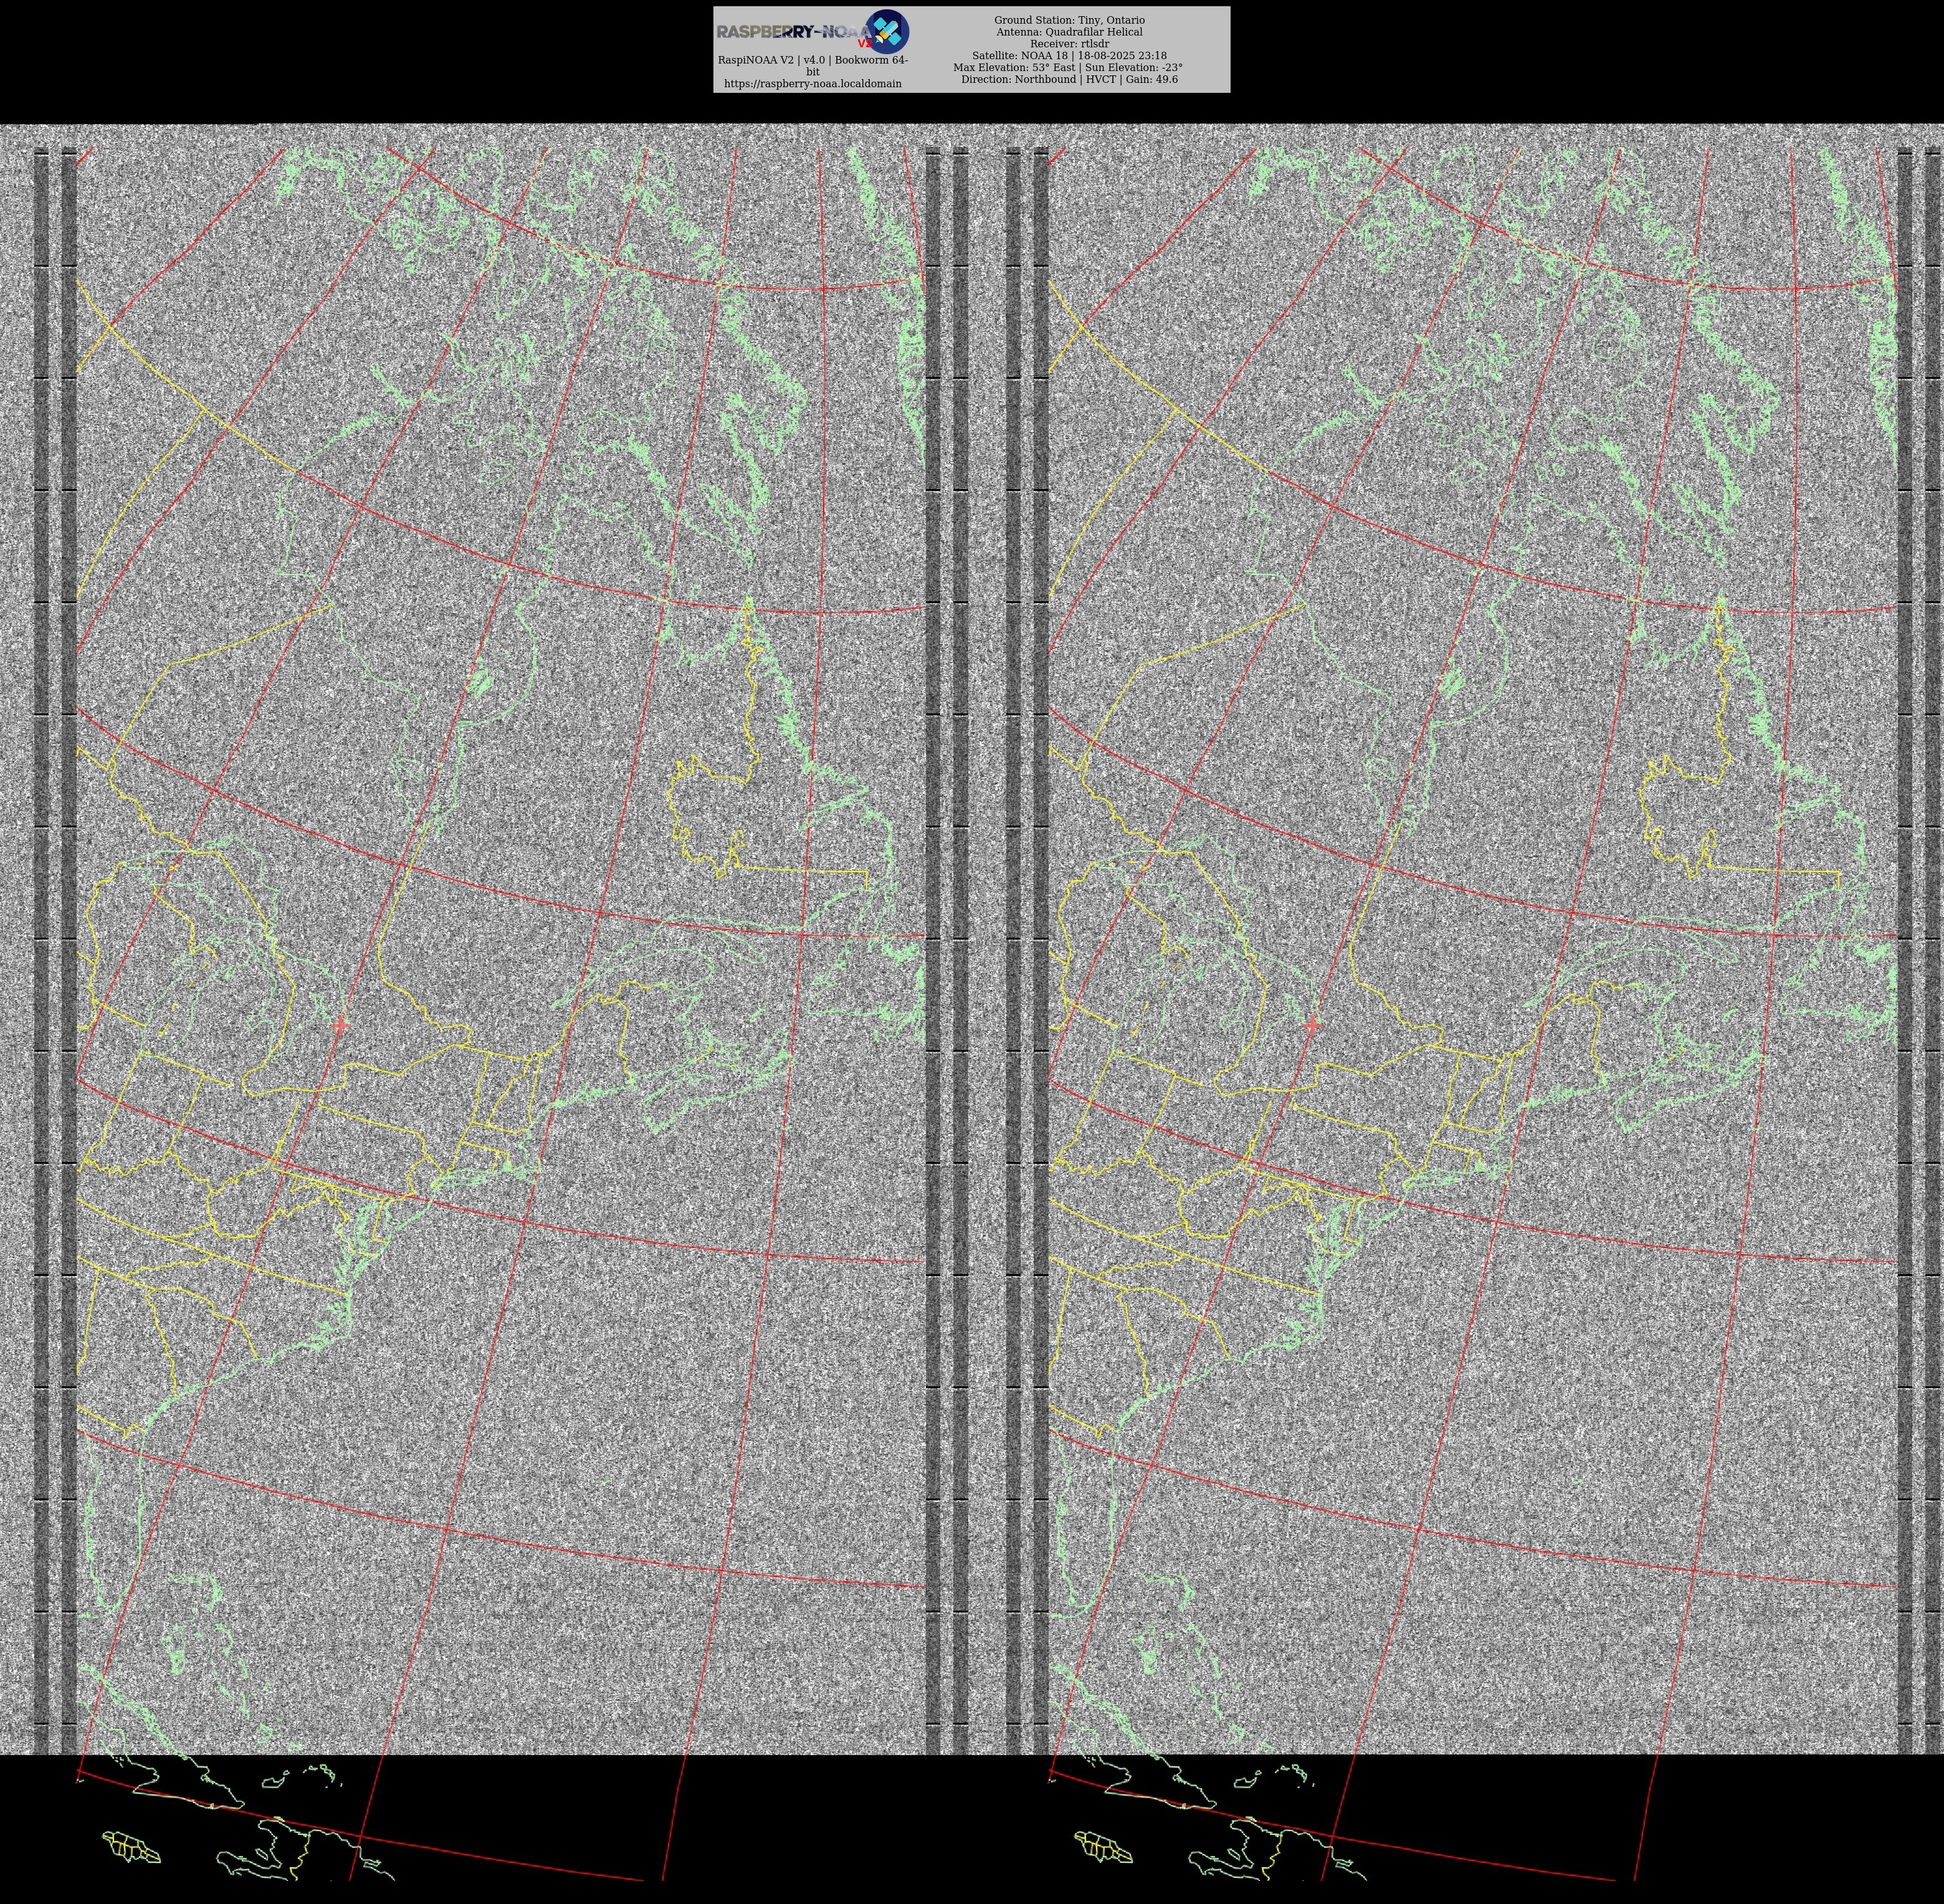Click the Puerto Rico outline in left image
The image size is (1944, 1904).
pos(131,1848)
